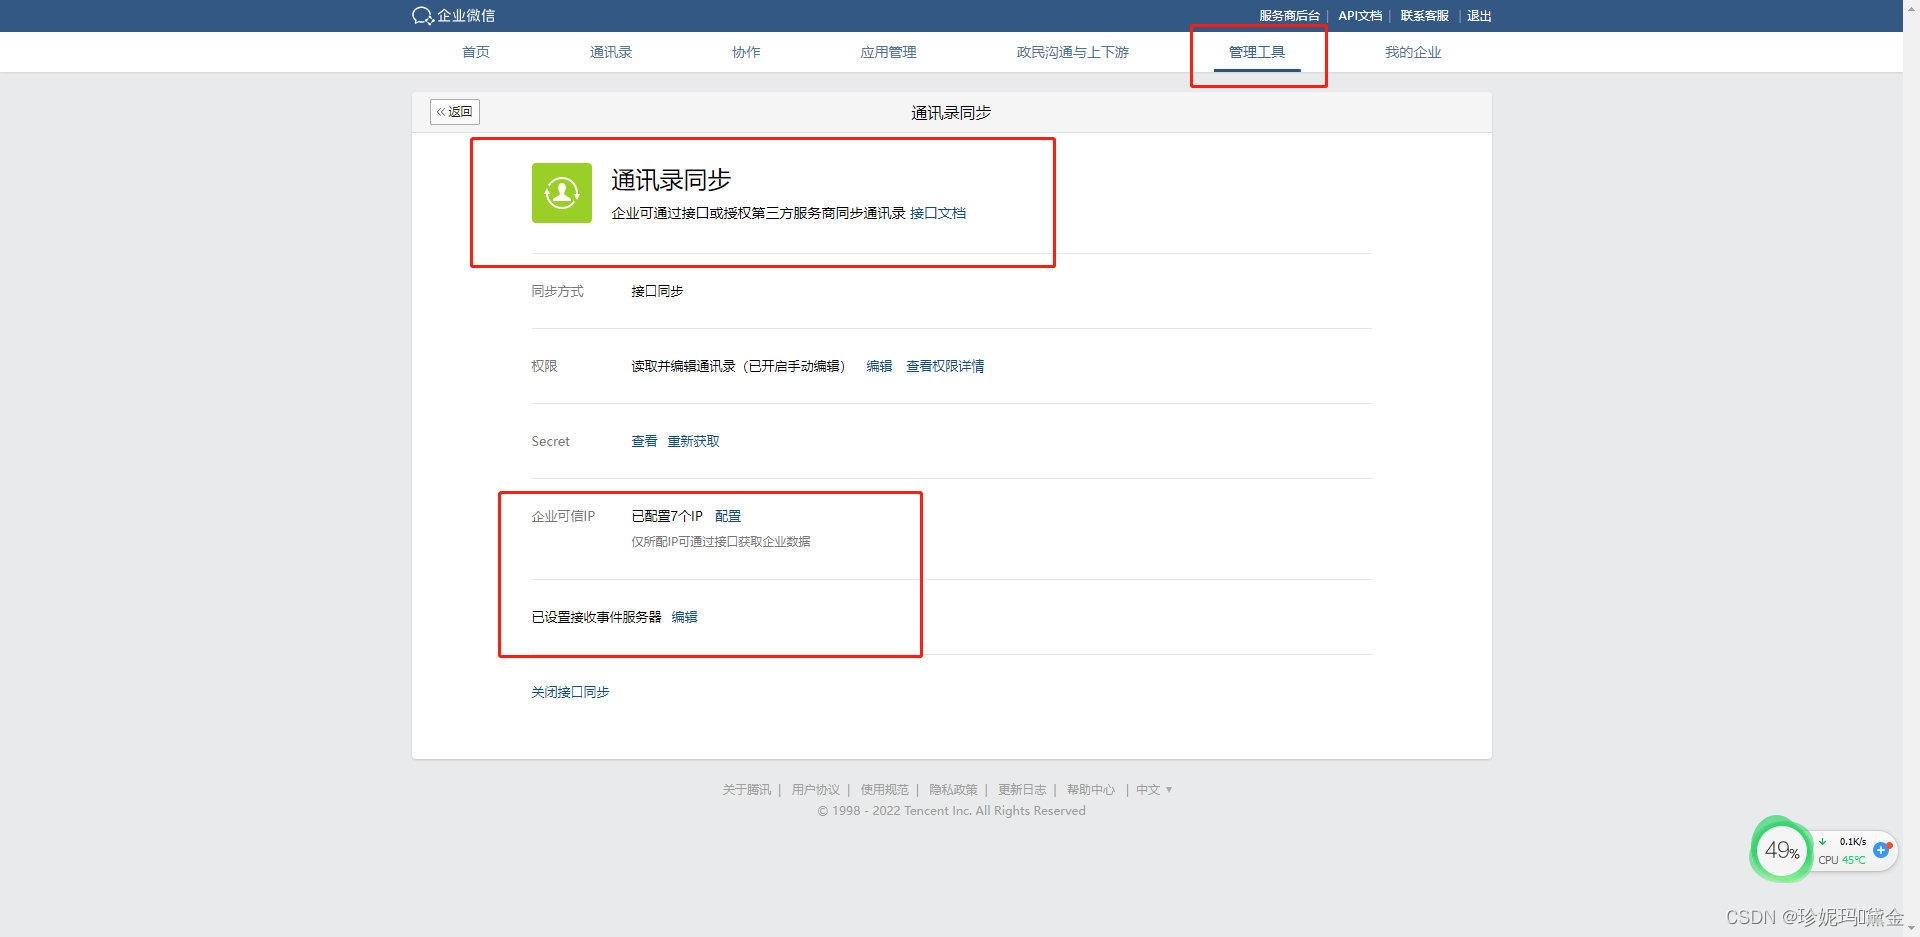This screenshot has width=1920, height=937.
Task: Open the 首页 tab
Action: pyautogui.click(x=476, y=52)
